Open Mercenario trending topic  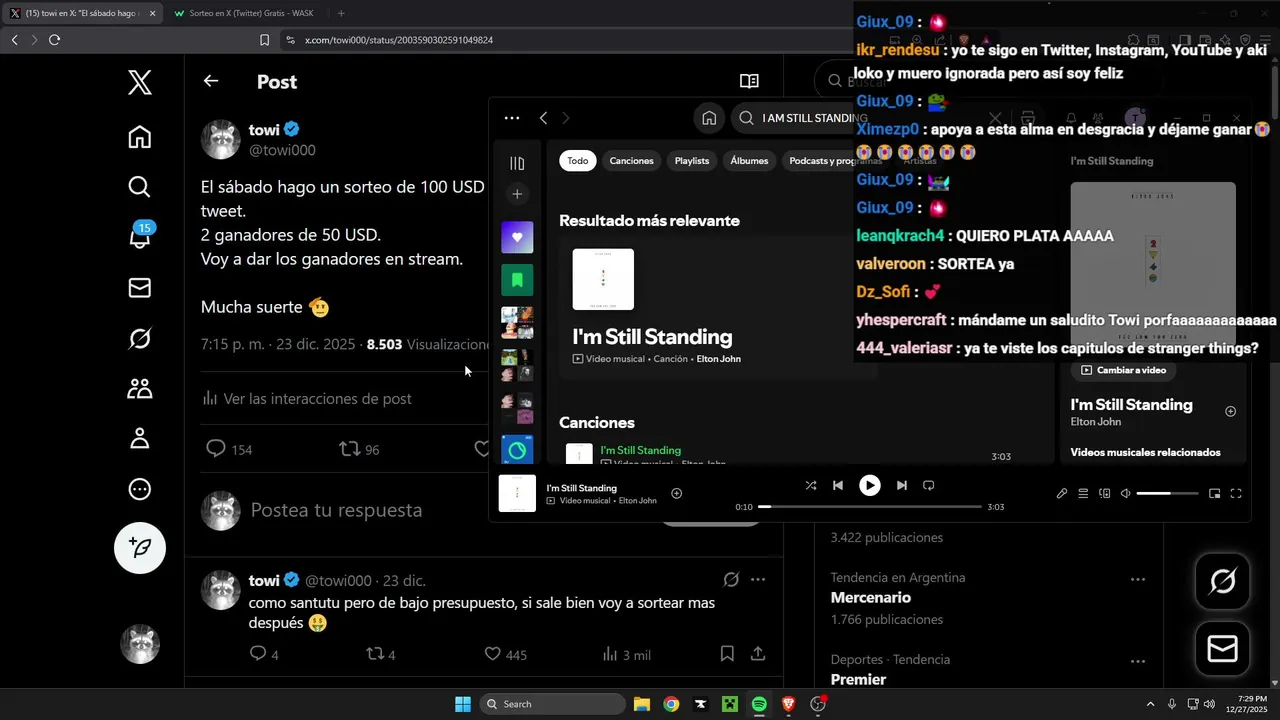871,597
